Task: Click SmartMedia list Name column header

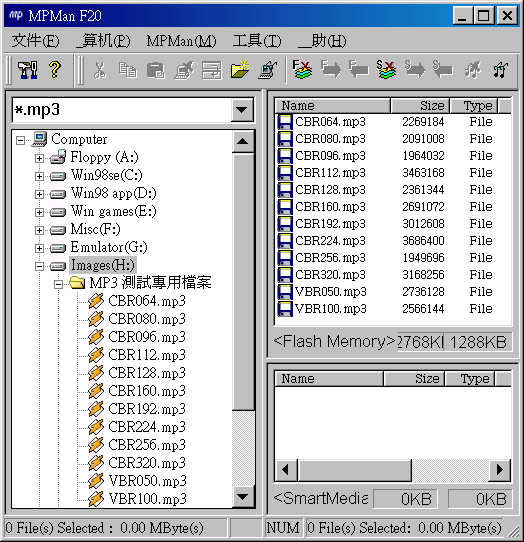Action: tap(329, 379)
